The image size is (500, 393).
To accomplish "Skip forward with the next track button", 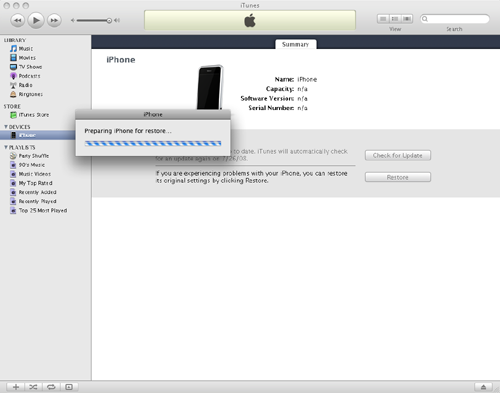I will click(x=54, y=20).
